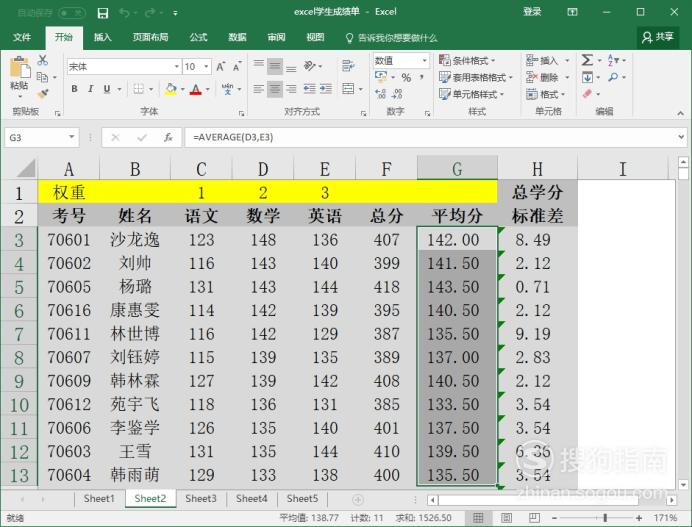The width and height of the screenshot is (692, 527).
Task: Apply fill color paint bucket
Action: click(170, 89)
